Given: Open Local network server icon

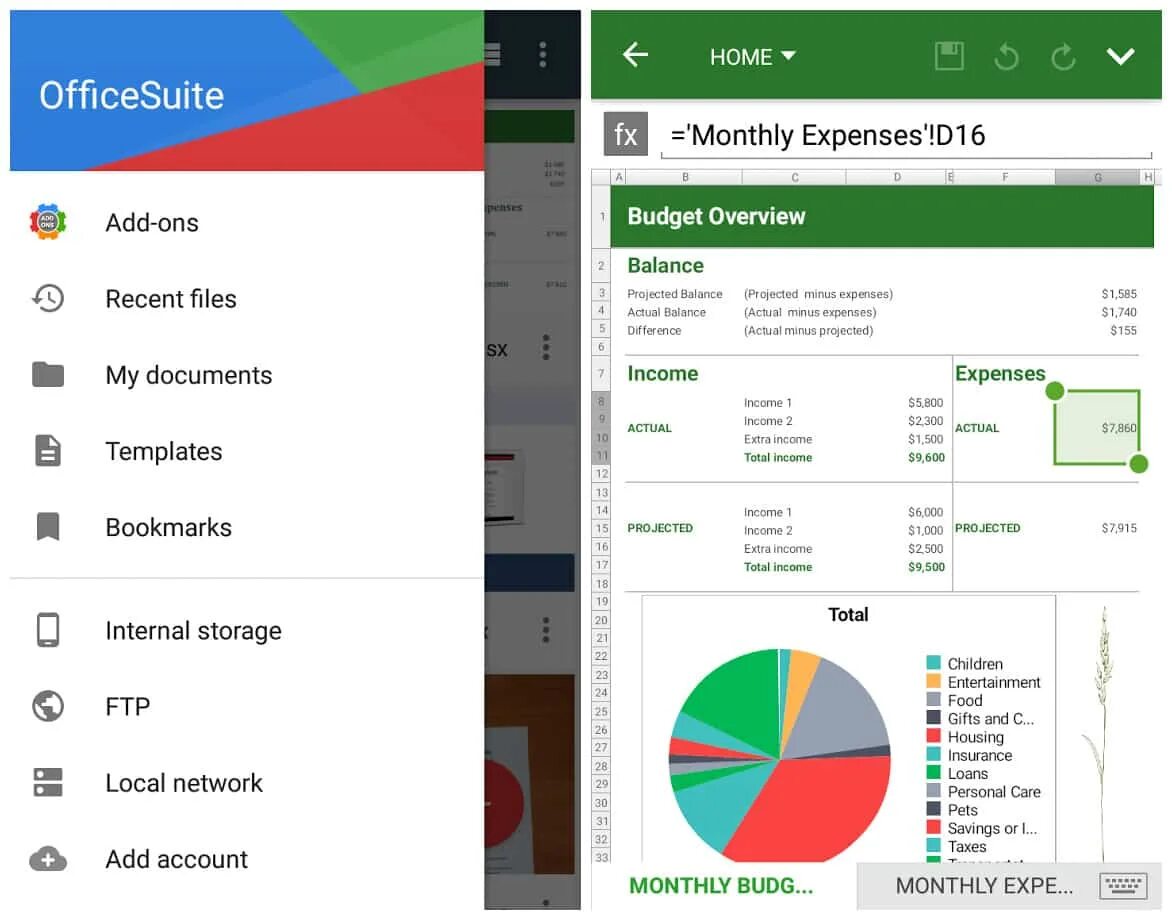Looking at the screenshot, I should point(48,782).
